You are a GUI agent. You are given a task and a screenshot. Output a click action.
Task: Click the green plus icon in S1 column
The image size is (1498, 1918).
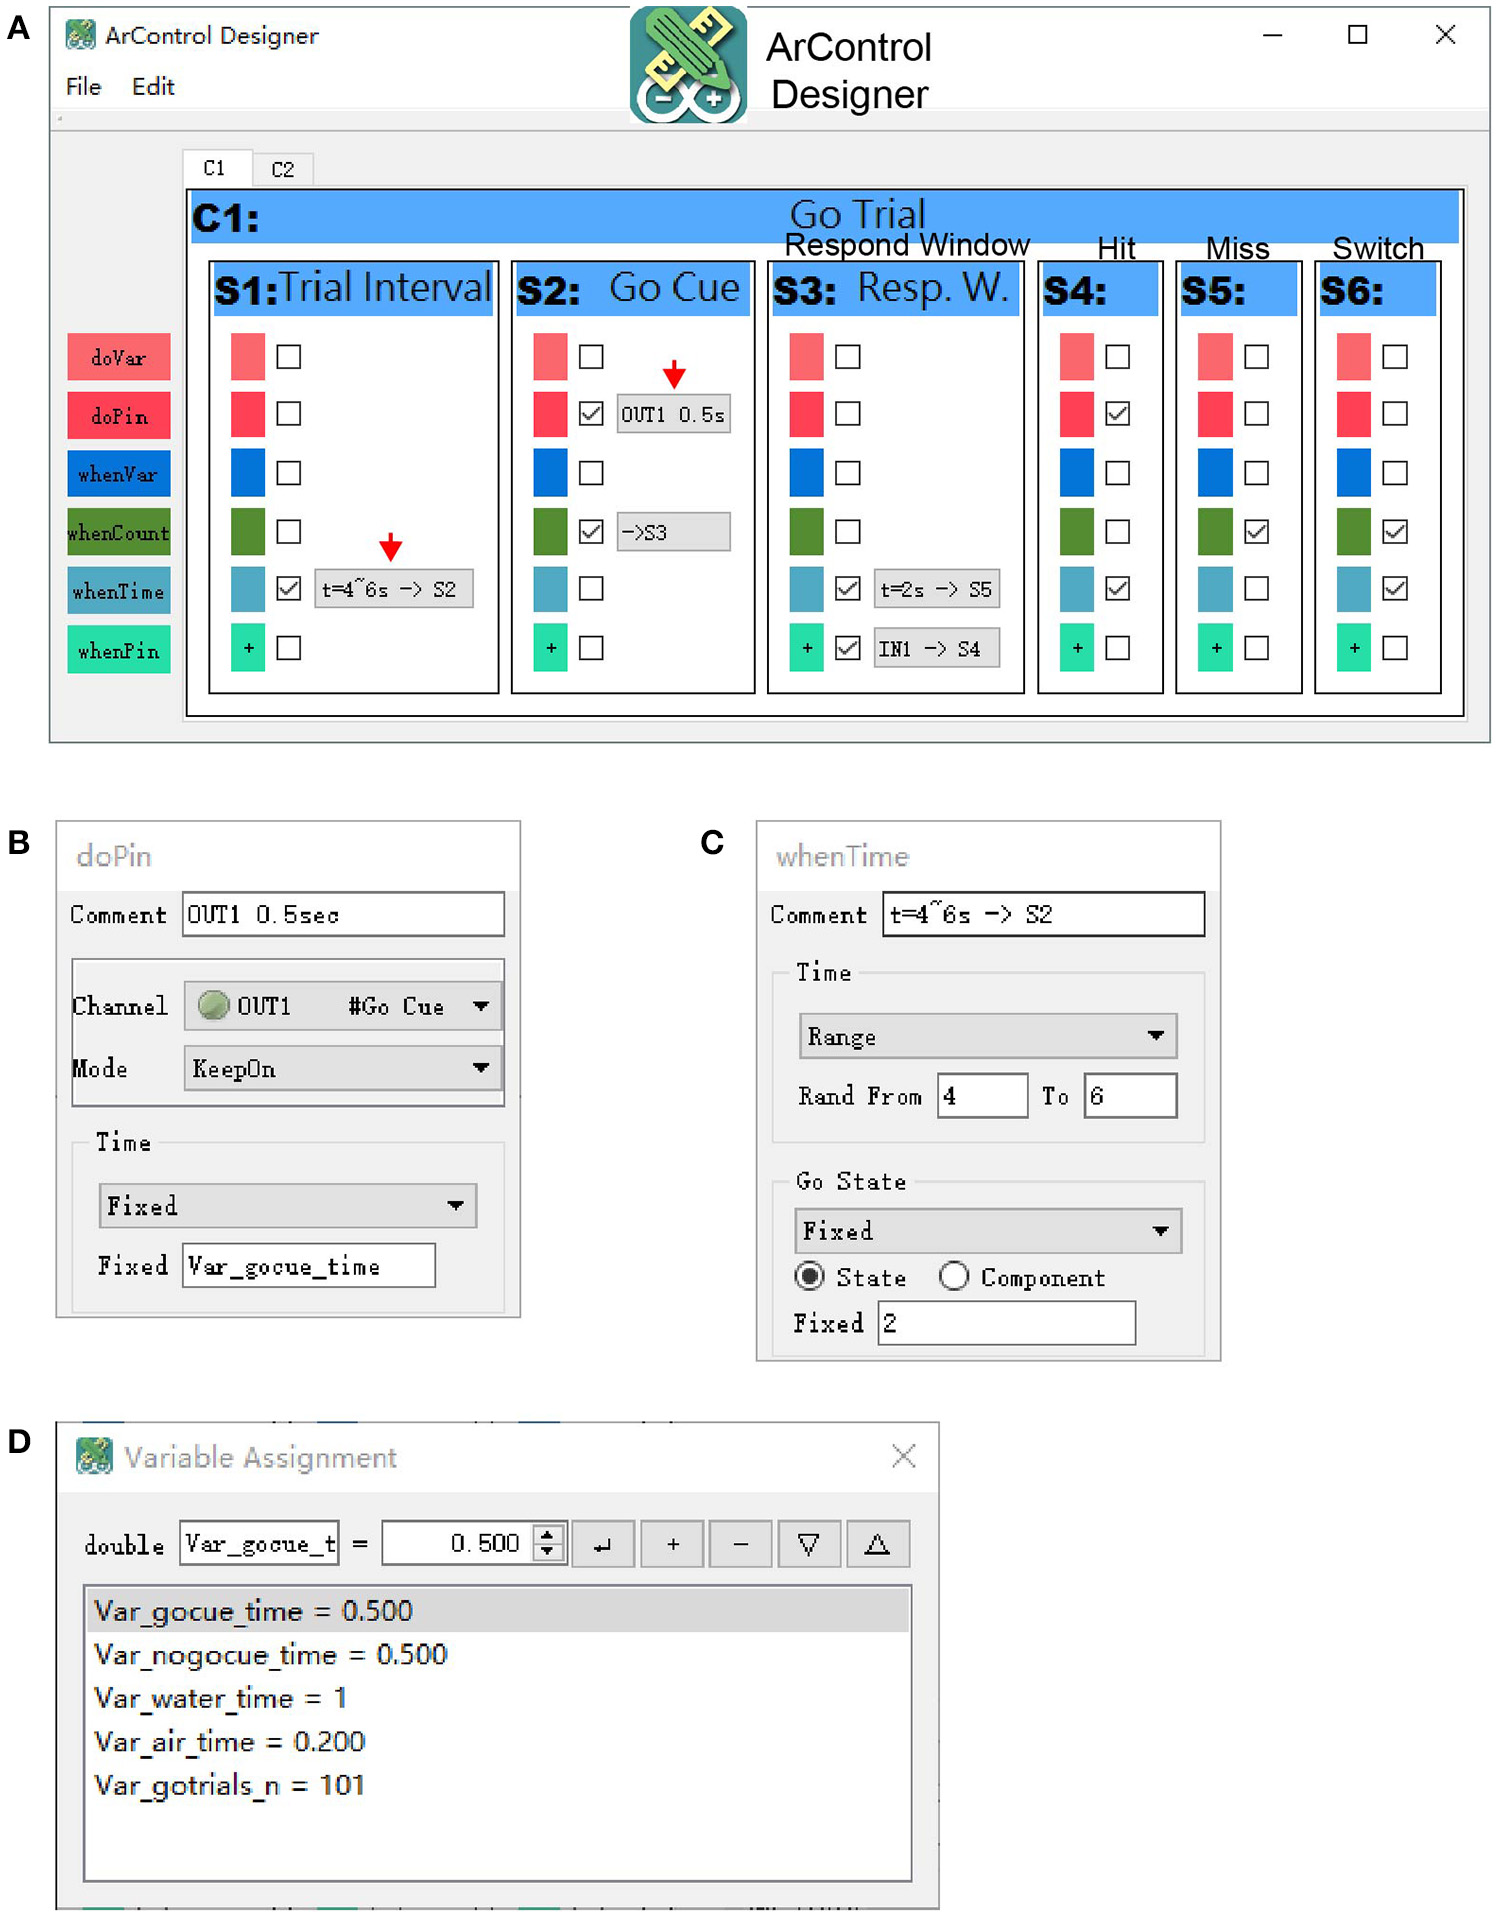coord(248,648)
